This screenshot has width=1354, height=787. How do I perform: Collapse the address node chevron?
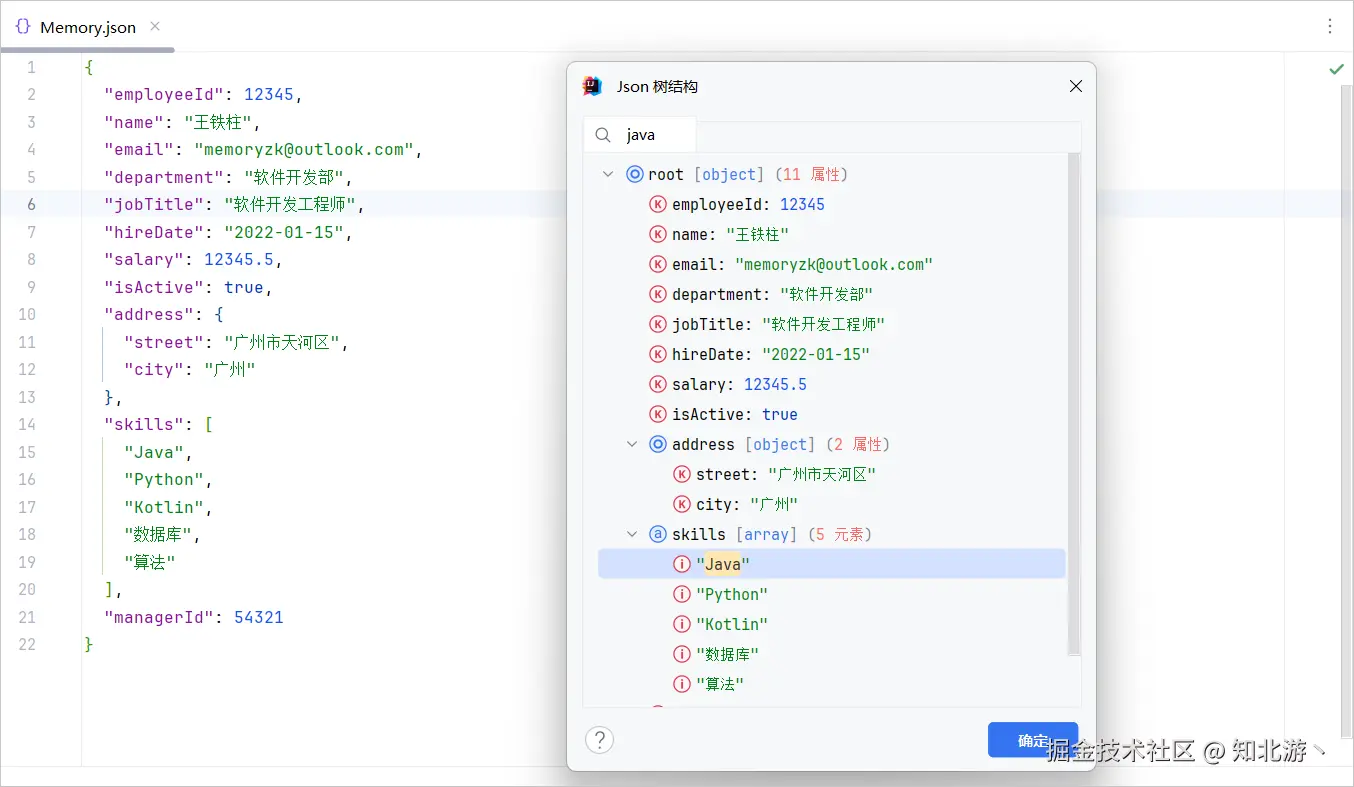[x=632, y=444]
